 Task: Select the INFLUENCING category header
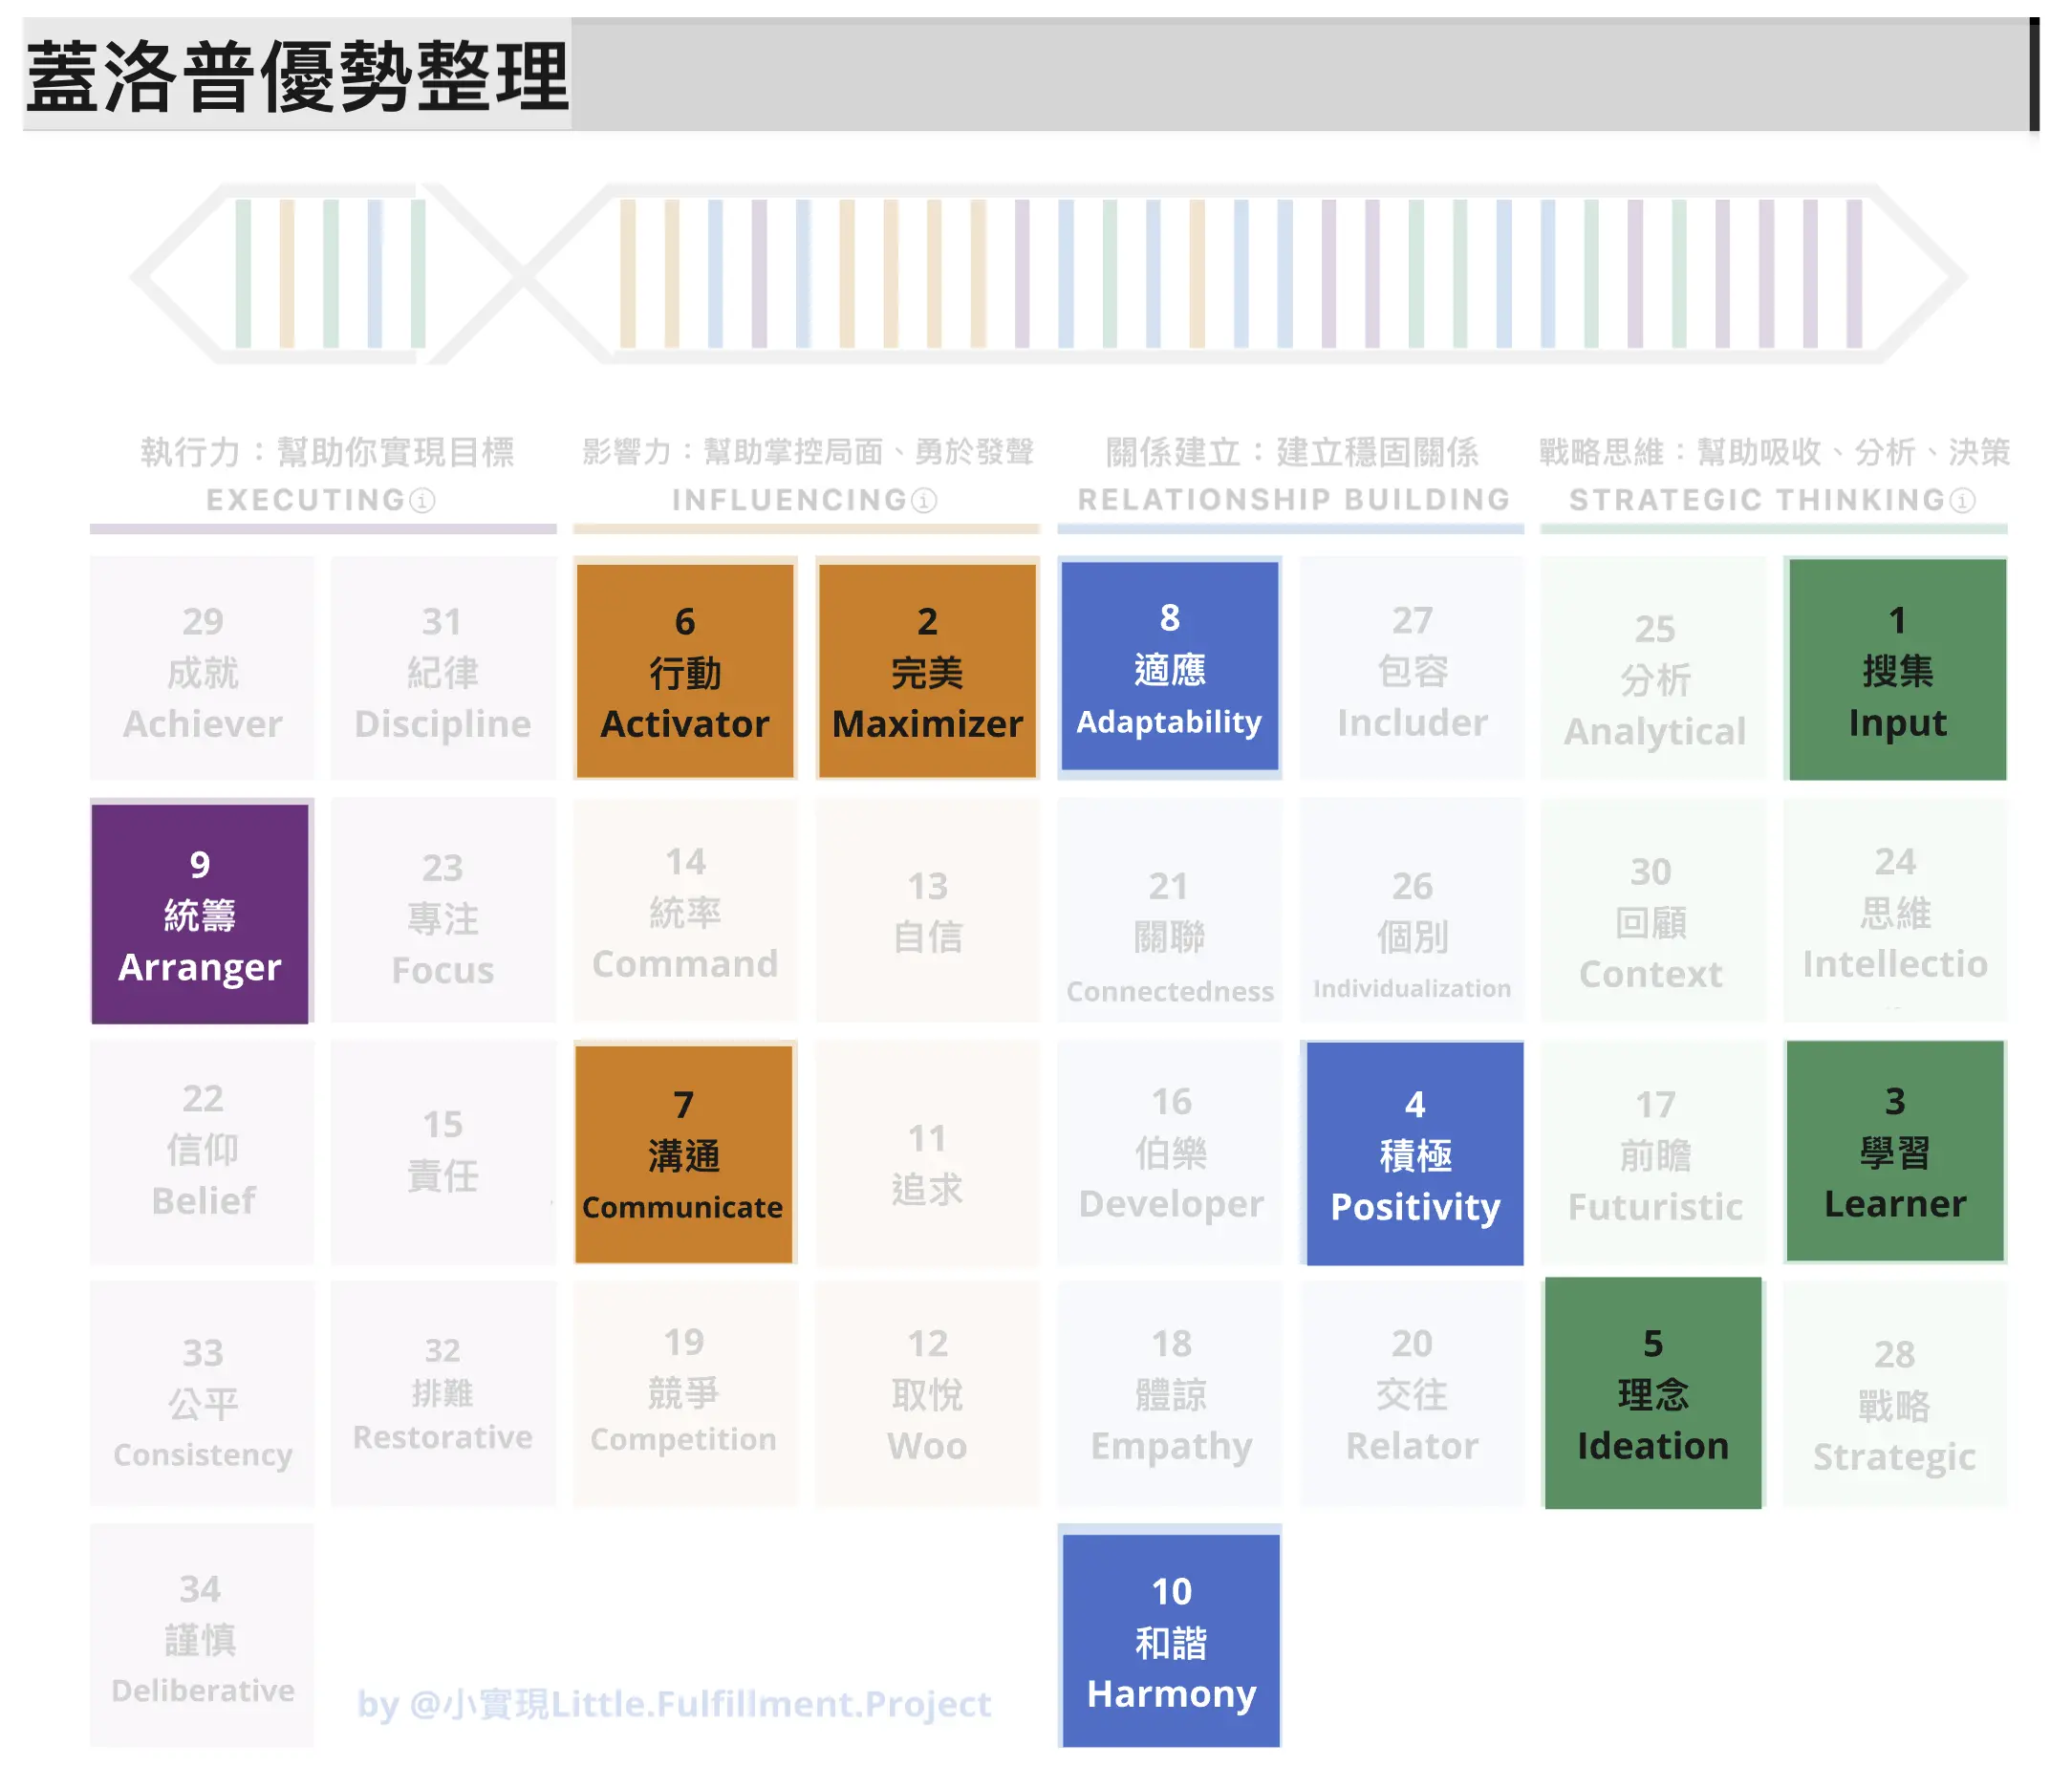pos(790,500)
